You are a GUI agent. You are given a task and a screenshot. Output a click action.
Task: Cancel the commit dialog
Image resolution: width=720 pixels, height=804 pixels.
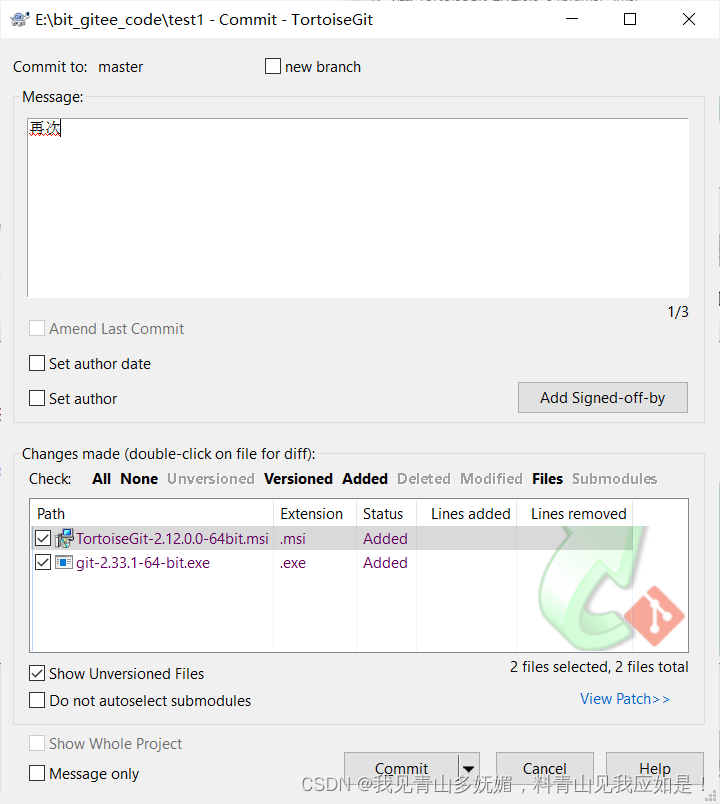pos(545,769)
